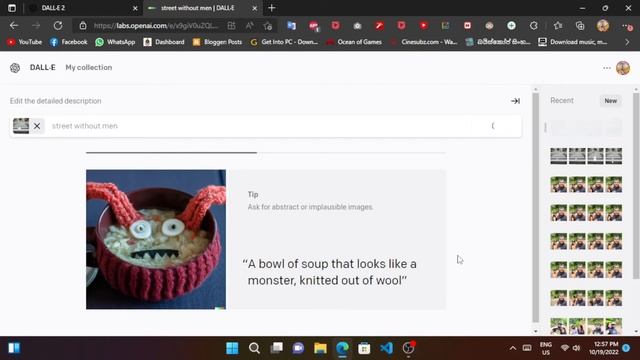Open taskbar Search
This screenshot has height=360, width=640.
254,348
